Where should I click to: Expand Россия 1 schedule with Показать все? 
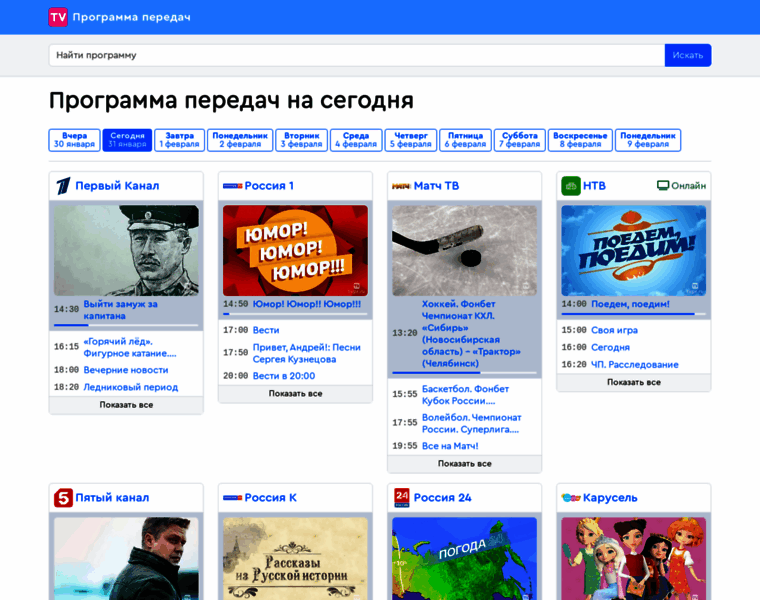pos(295,394)
